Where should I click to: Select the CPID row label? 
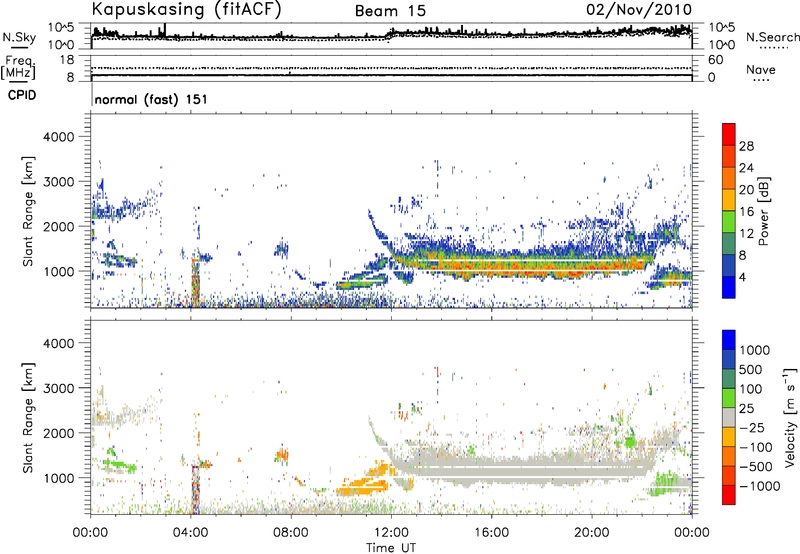tap(22, 95)
